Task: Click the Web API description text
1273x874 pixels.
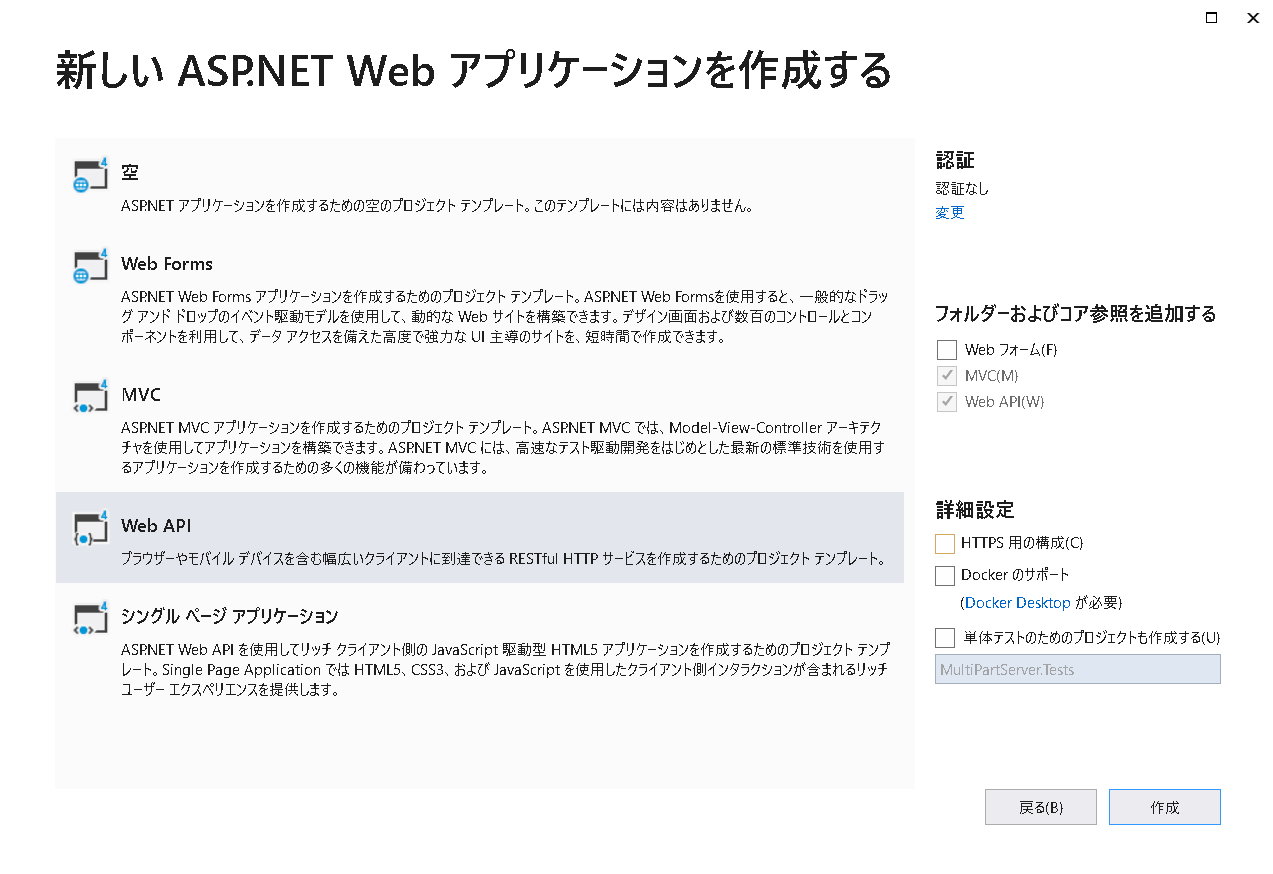Action: click(x=503, y=559)
